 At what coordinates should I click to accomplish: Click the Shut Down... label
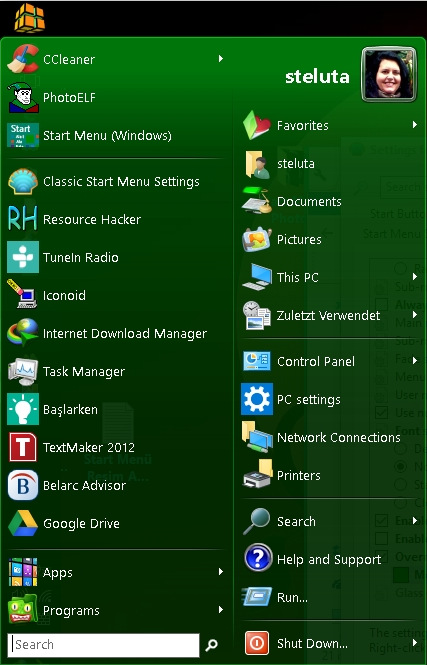tap(313, 643)
